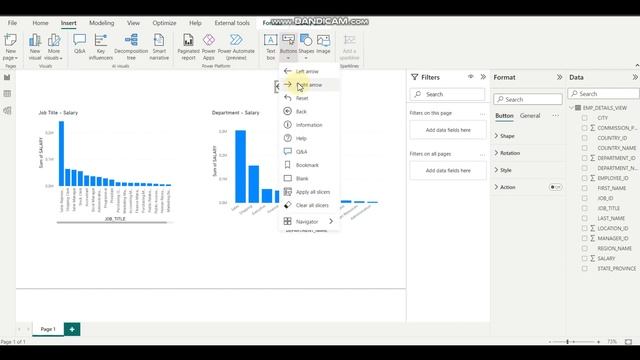Adjust the zoom slider
Image resolution: width=640 pixels, height=360 pixels.
point(568,342)
